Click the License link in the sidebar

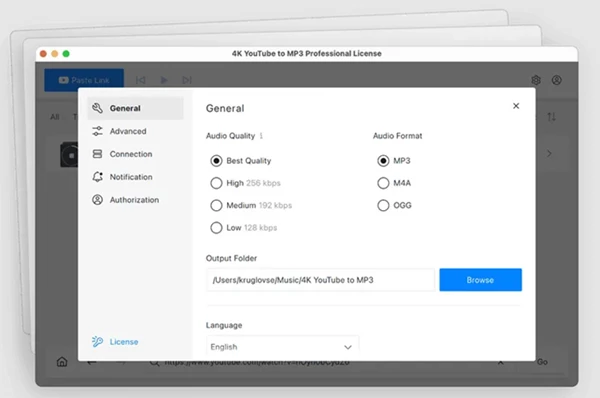point(124,342)
